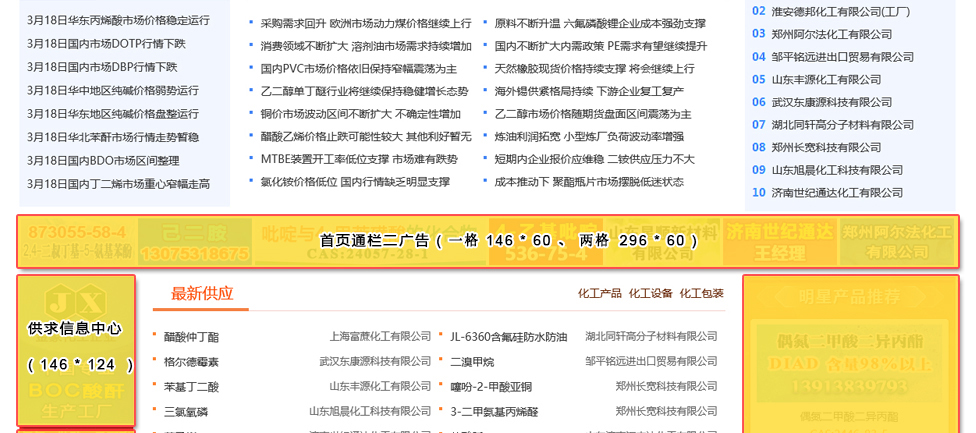The height and width of the screenshot is (433, 976).
Task: Open the 醋酸仲丁酯 supply listing
Action: (x=191, y=336)
